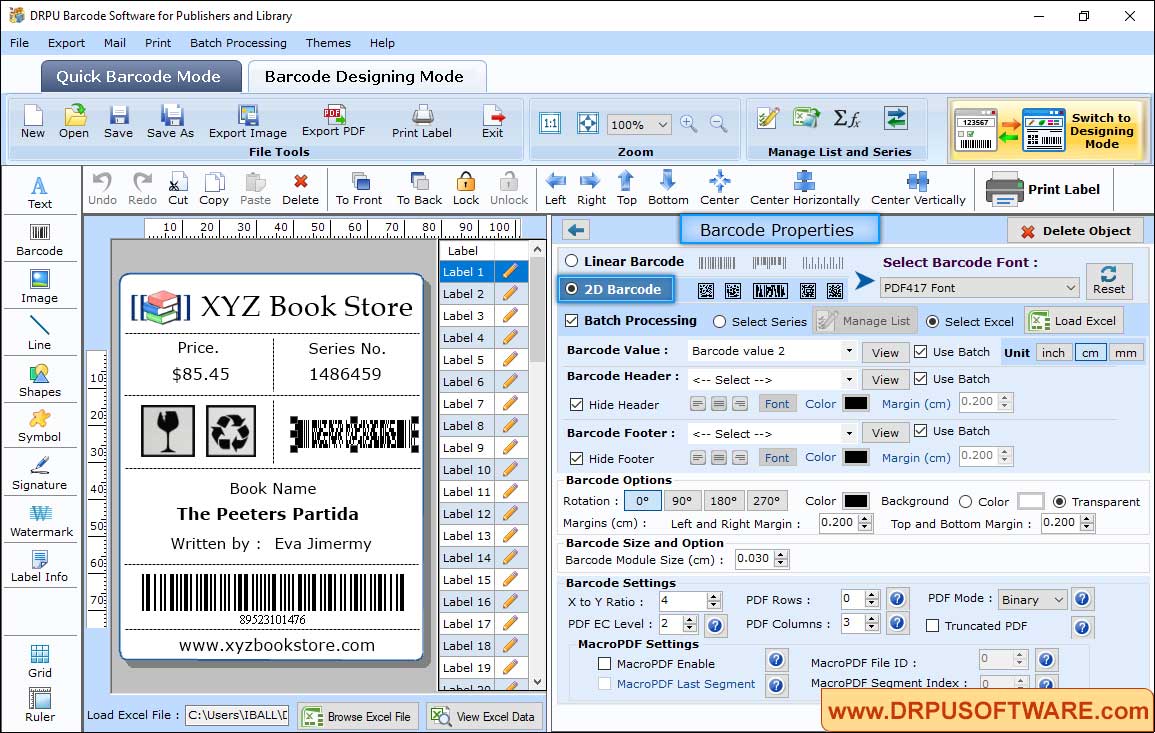Export label to PDF
The height and width of the screenshot is (733, 1155).
pos(334,122)
